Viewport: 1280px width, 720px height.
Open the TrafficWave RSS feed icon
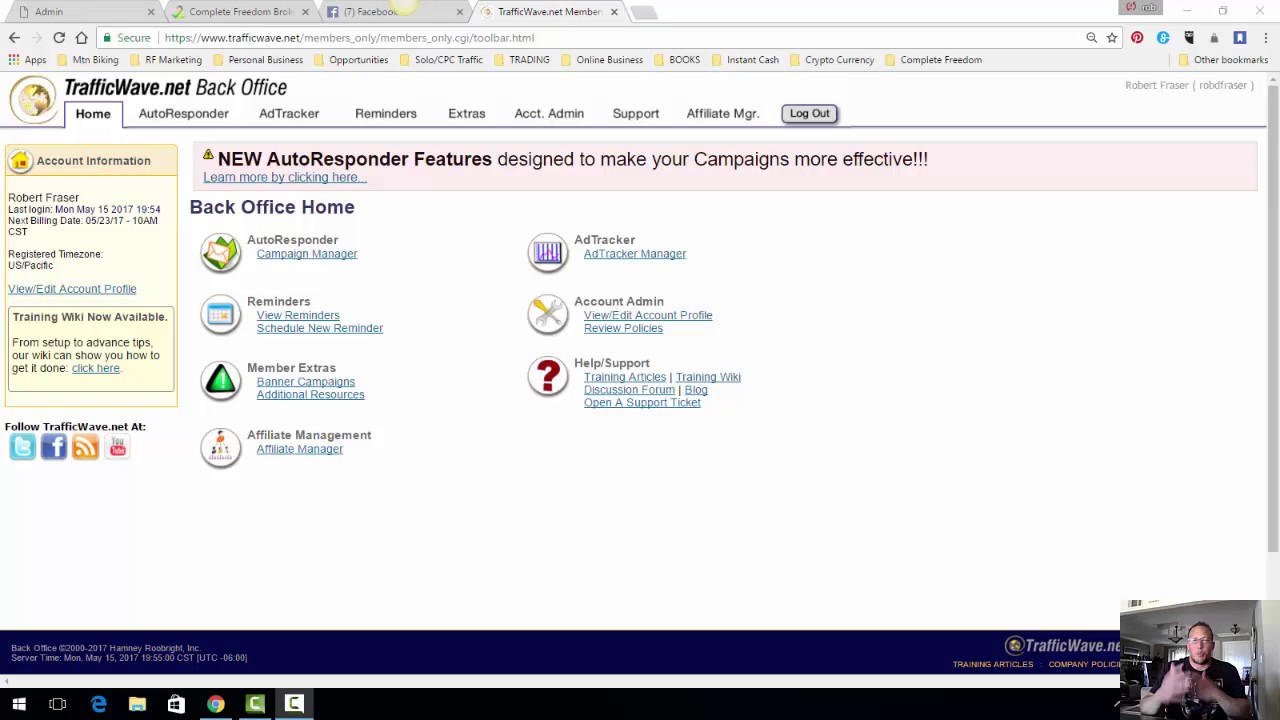[x=86, y=447]
